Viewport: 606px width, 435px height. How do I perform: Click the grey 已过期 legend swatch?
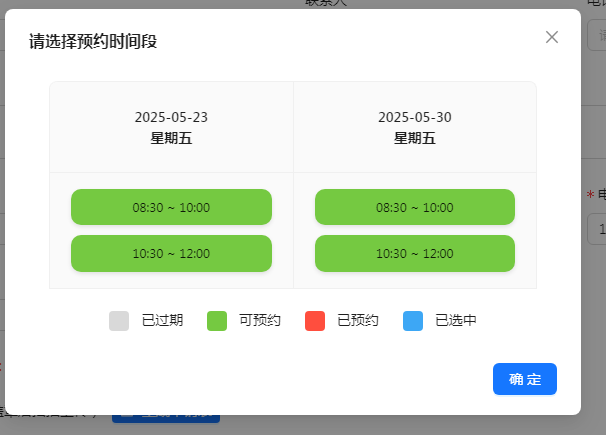point(119,321)
